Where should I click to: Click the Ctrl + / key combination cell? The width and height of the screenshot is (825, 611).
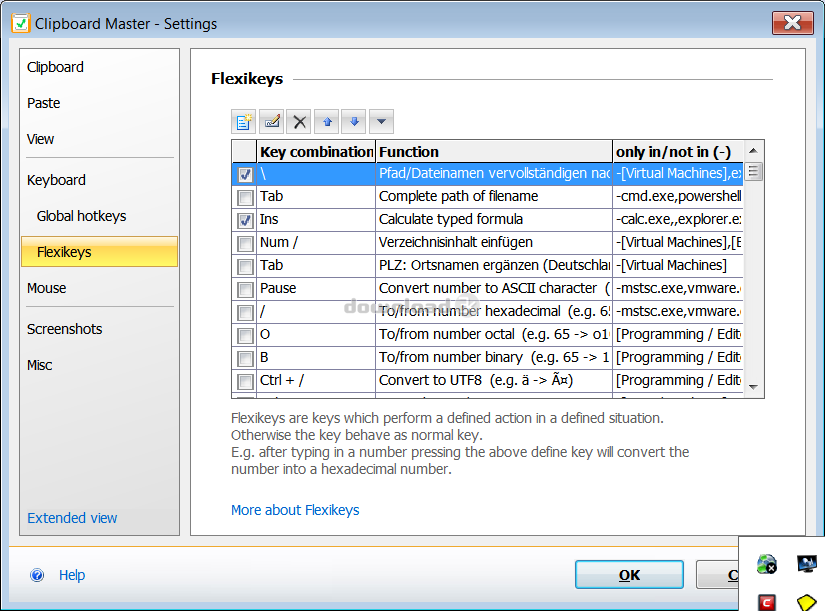(x=316, y=381)
